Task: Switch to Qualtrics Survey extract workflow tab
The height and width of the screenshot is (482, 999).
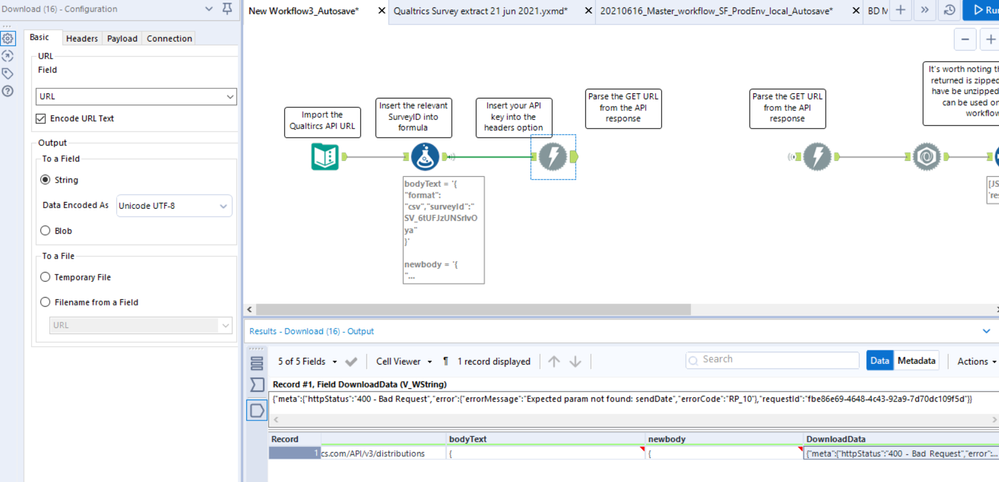Action: coord(481,11)
